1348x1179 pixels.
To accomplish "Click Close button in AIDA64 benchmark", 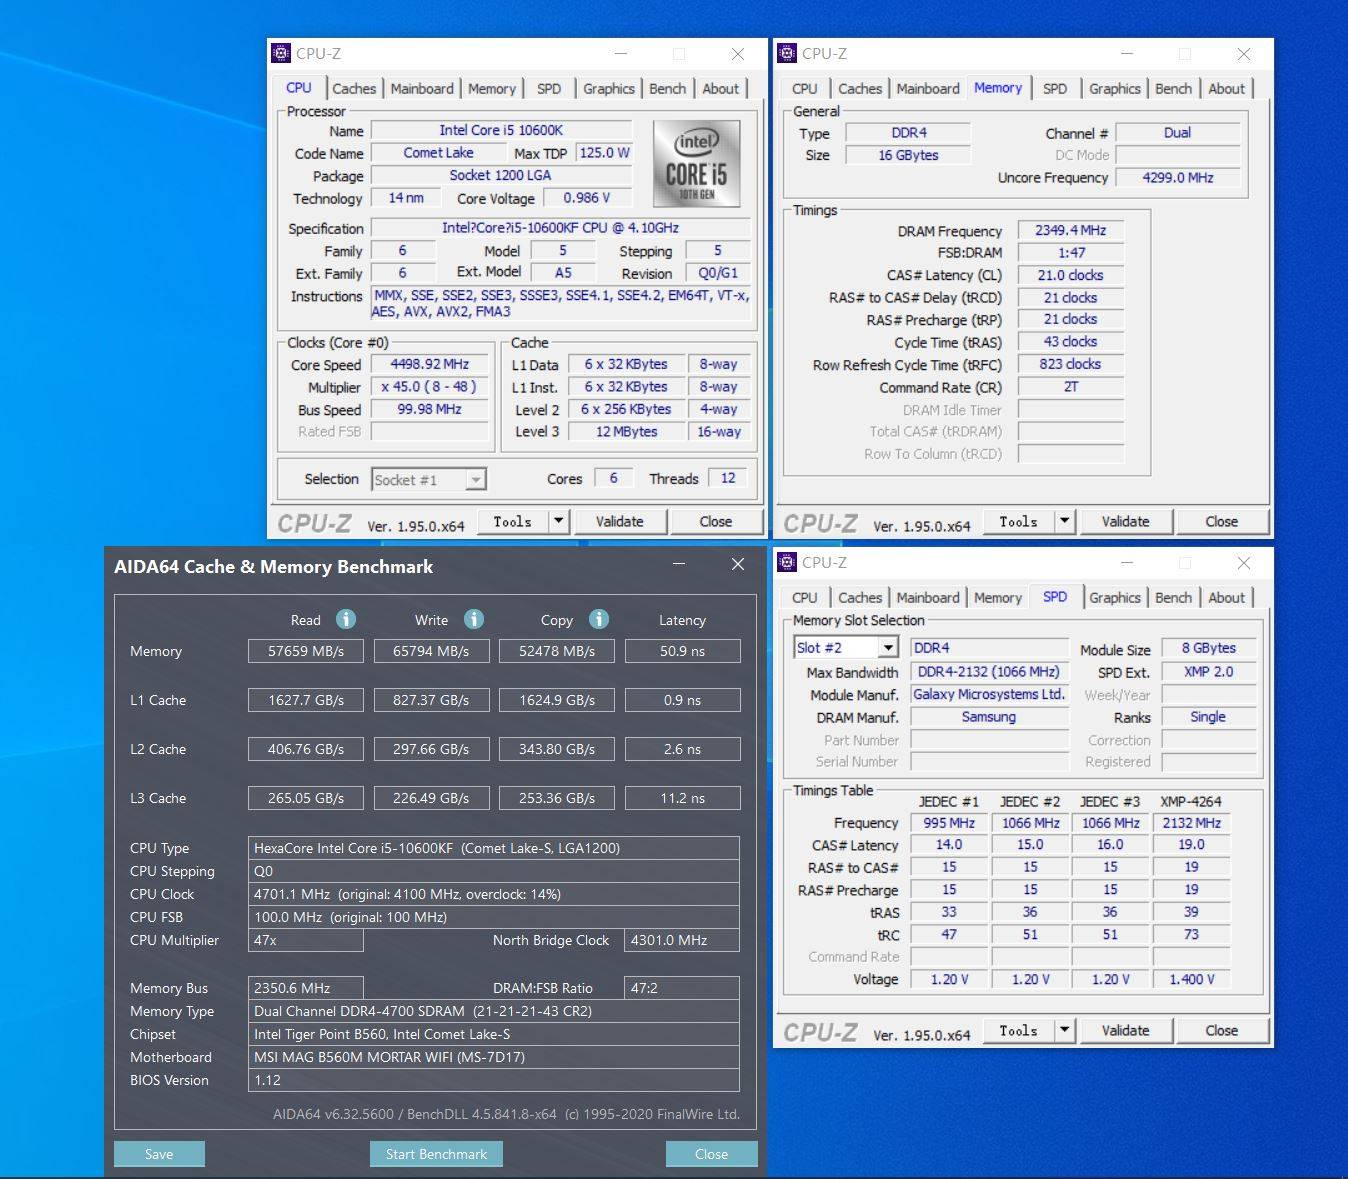I will [x=712, y=1154].
